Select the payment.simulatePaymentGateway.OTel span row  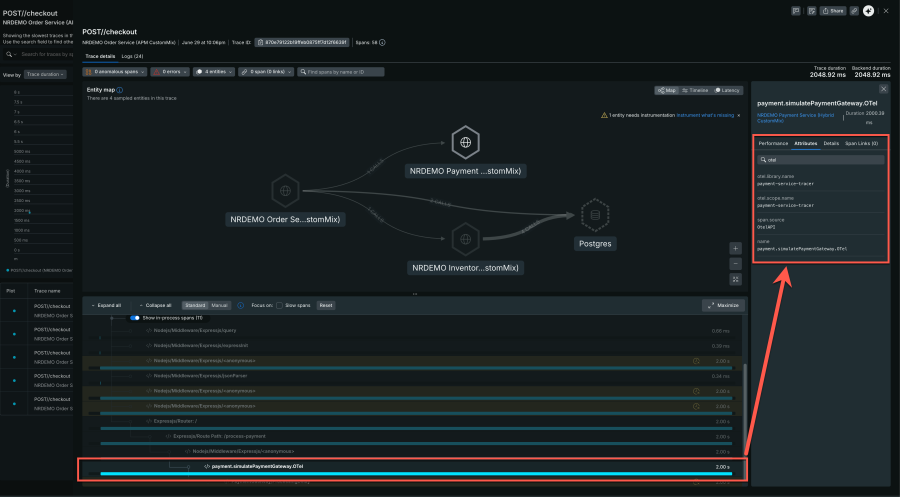(413, 469)
